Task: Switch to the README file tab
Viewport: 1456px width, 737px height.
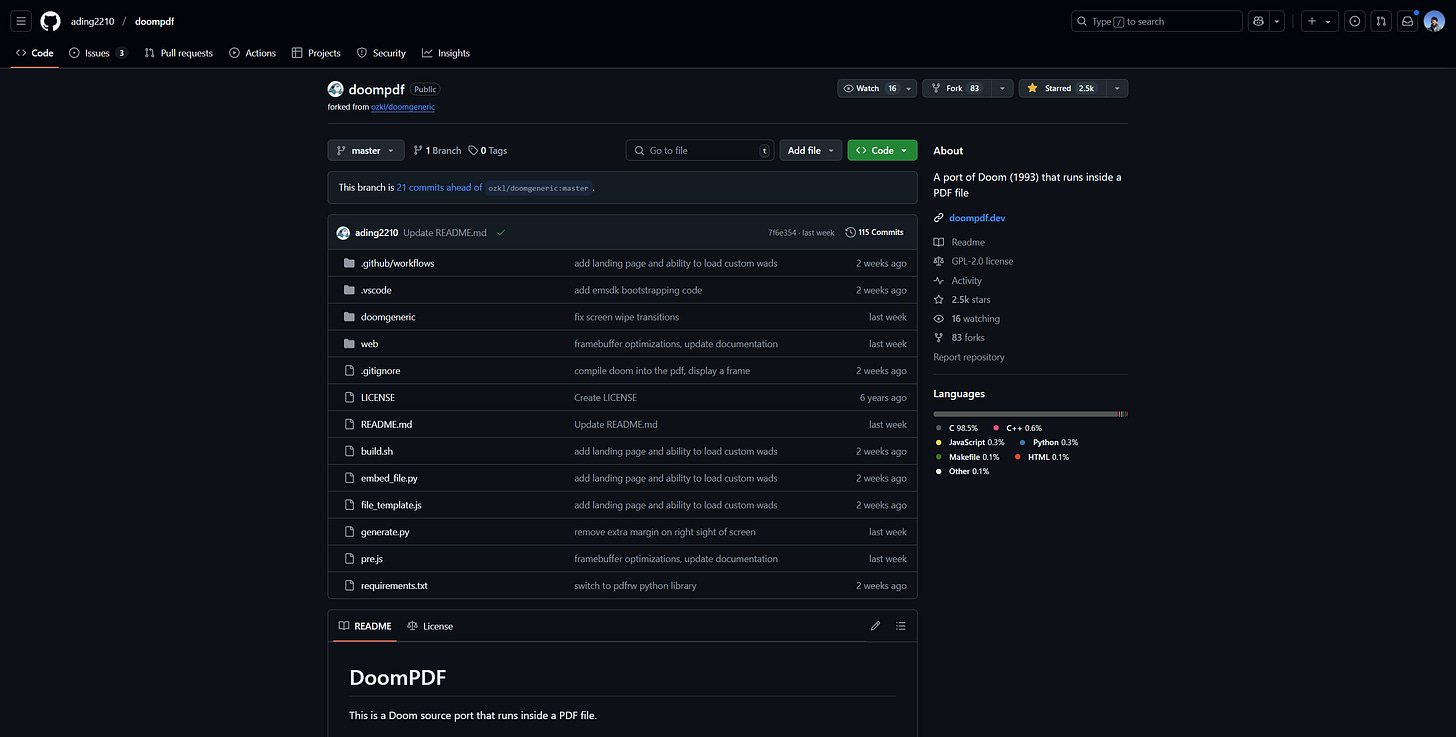Action: coord(365,626)
